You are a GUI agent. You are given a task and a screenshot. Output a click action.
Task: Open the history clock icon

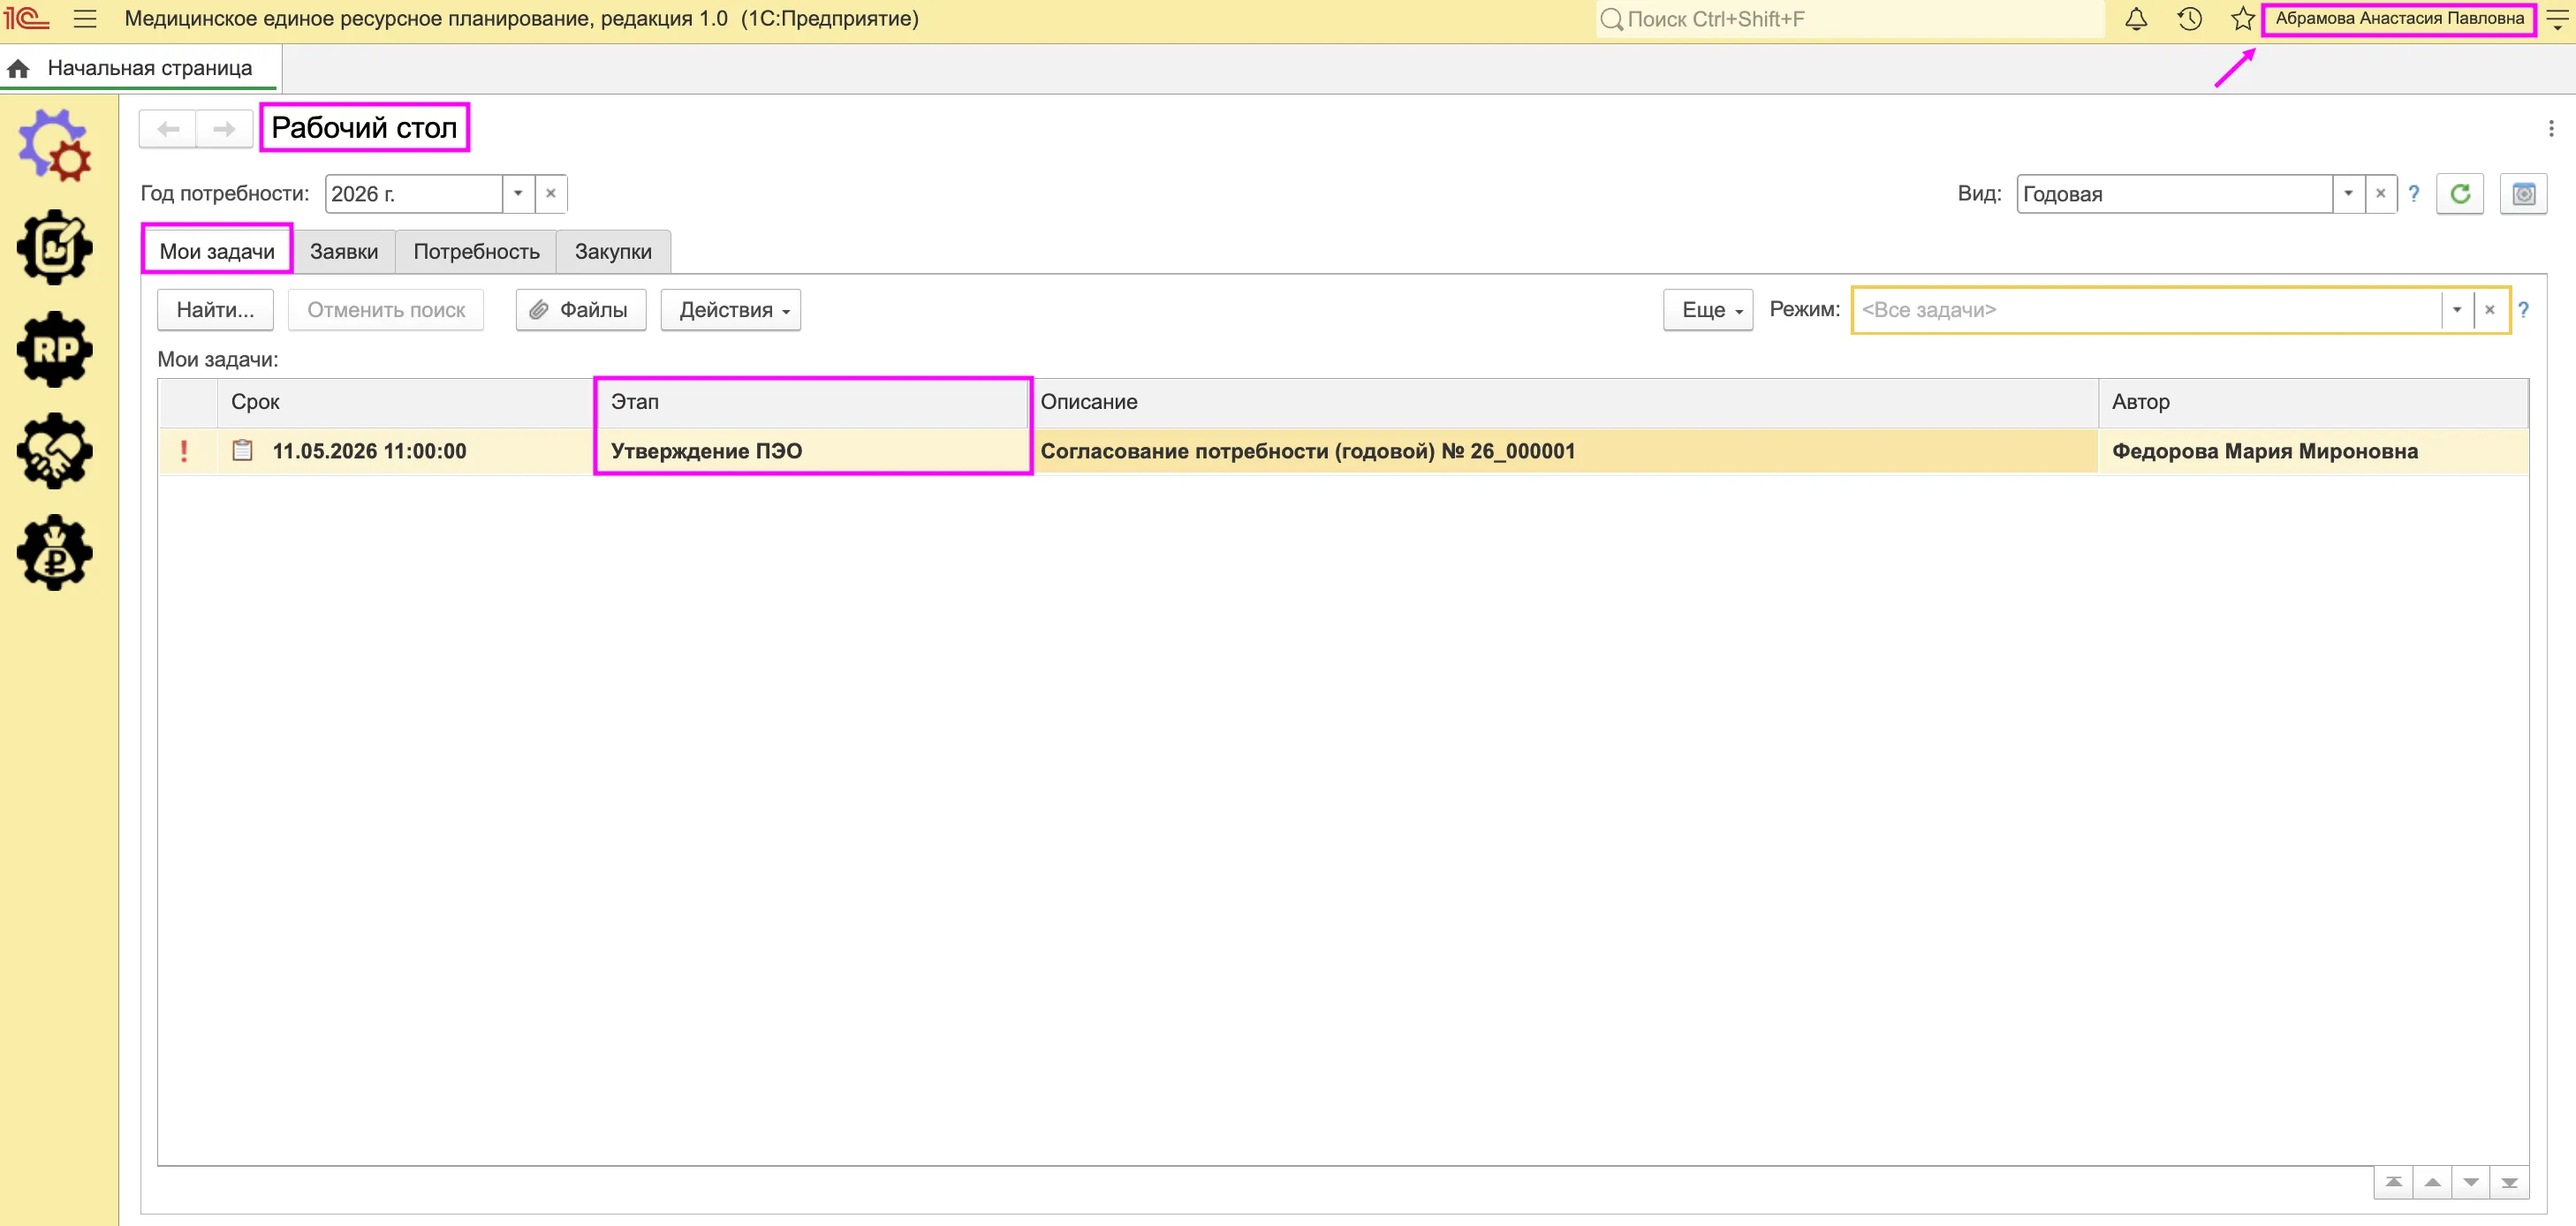(2189, 19)
